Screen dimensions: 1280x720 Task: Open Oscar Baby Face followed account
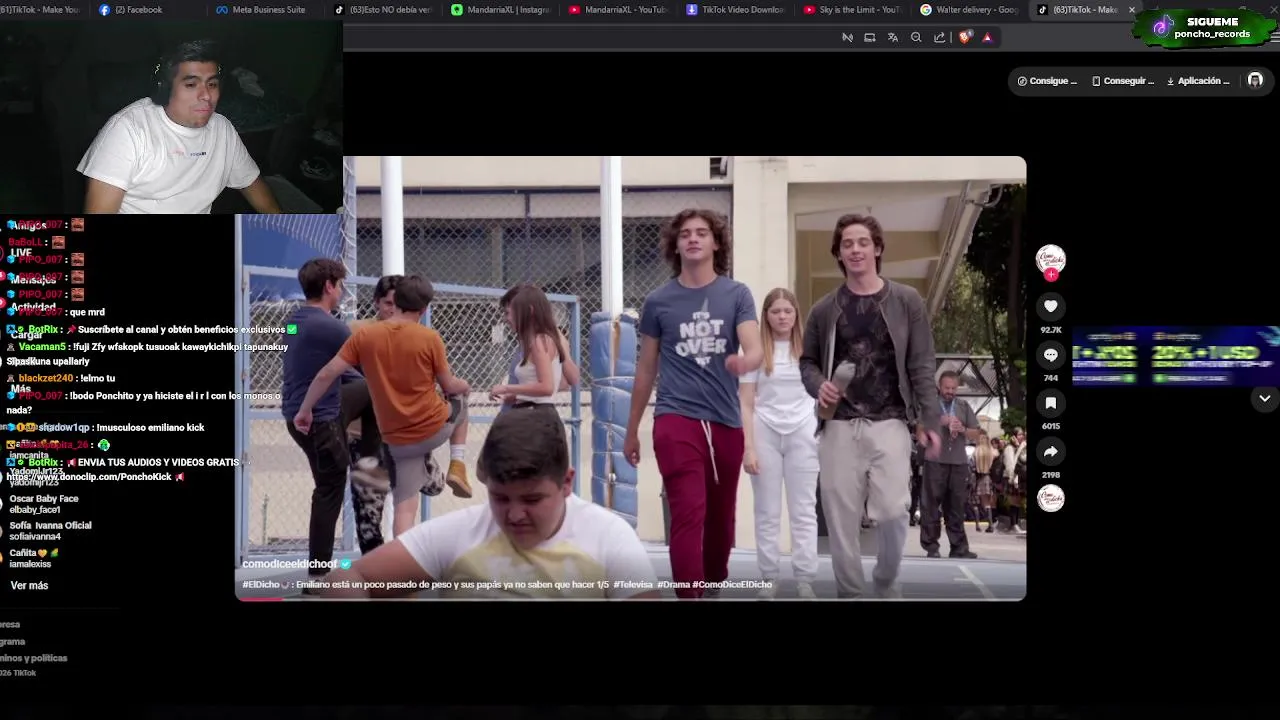(44, 504)
